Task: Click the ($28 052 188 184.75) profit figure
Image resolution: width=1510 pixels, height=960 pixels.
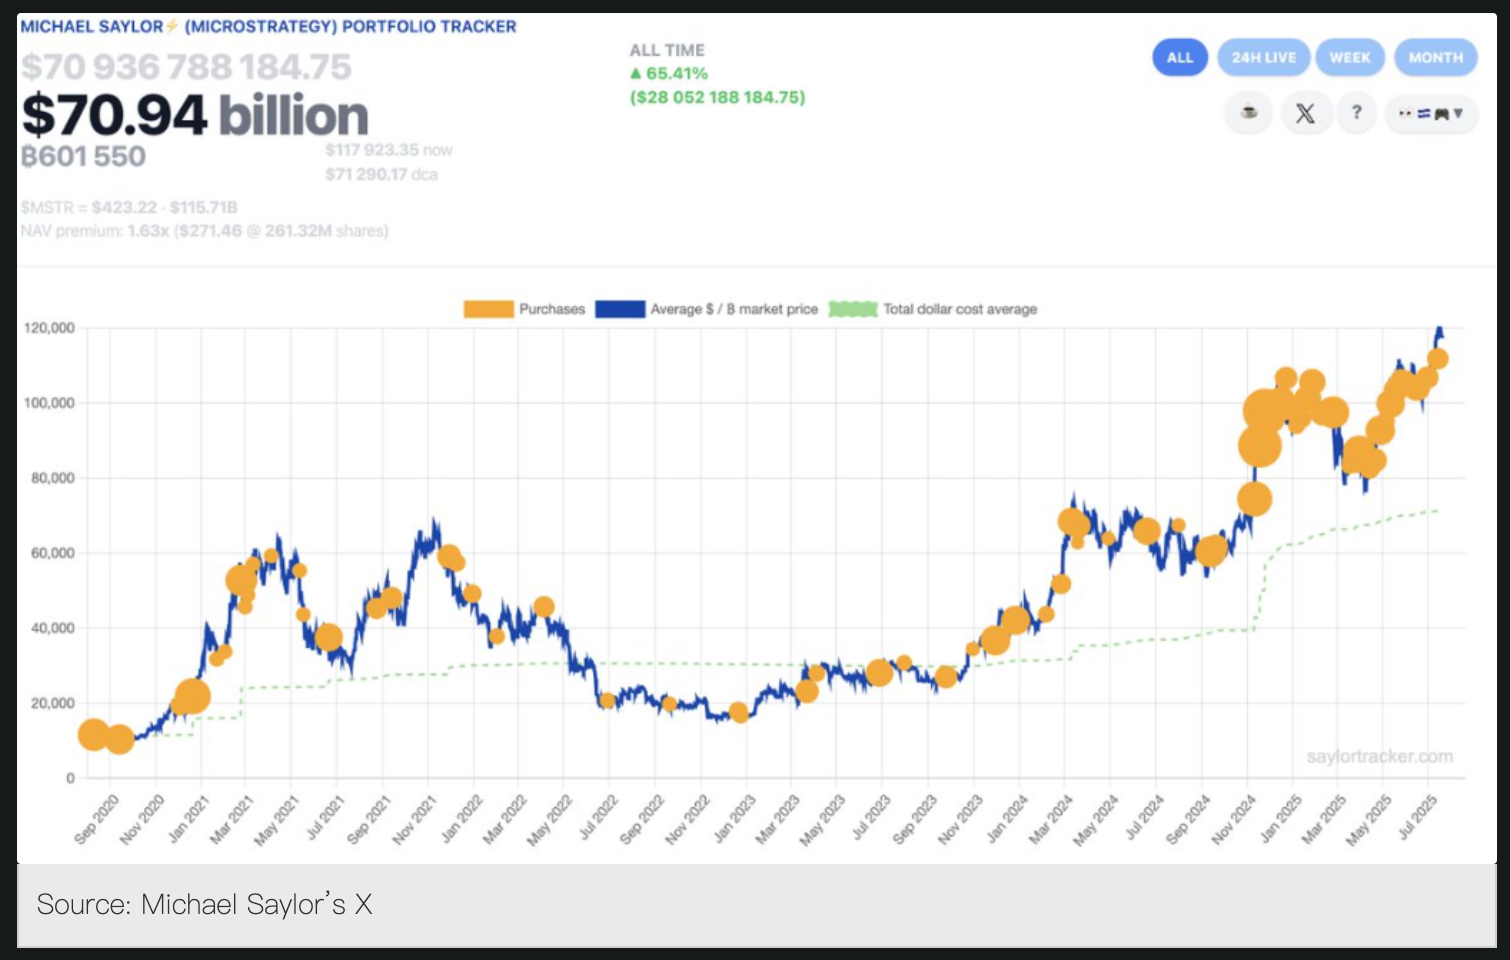Action: (717, 97)
